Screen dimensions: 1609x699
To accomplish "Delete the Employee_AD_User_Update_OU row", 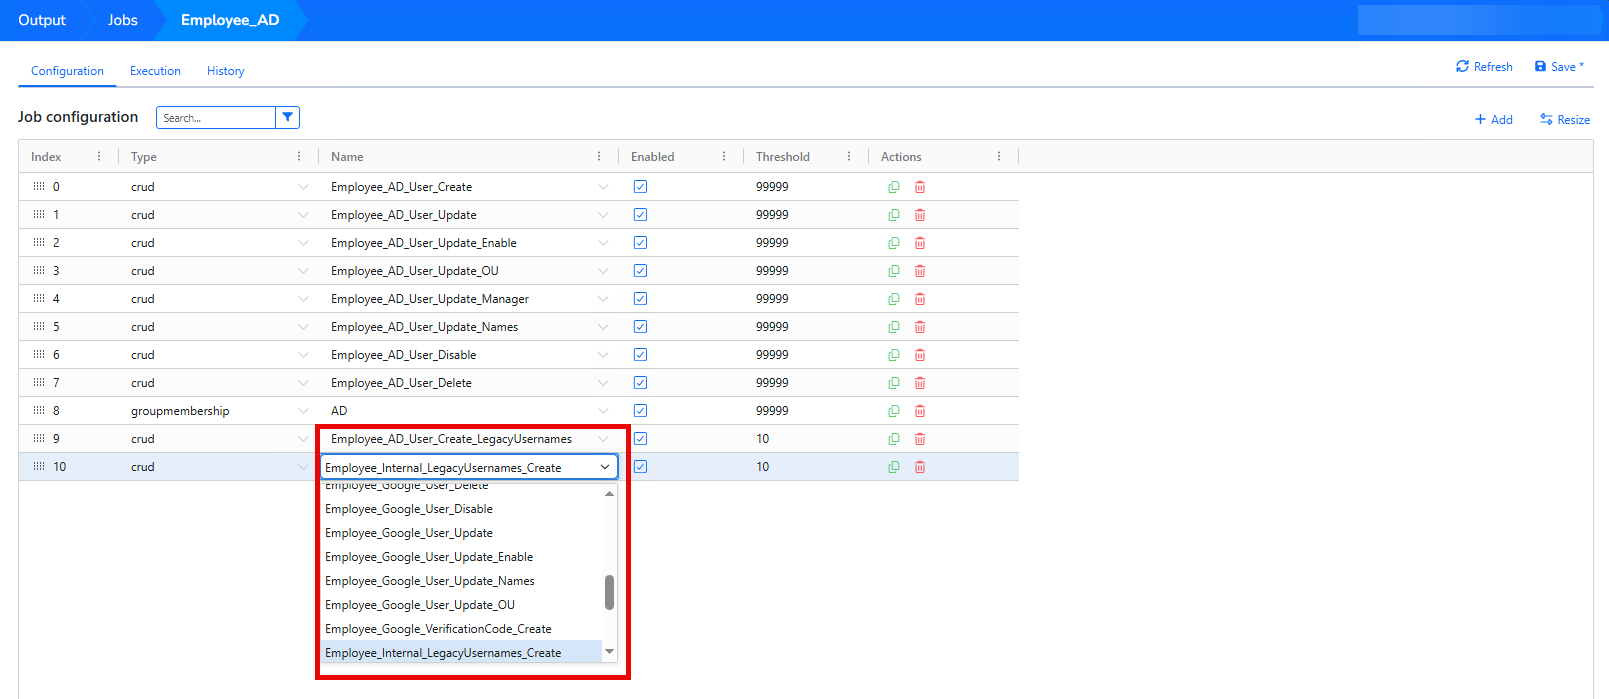I will pos(920,271).
